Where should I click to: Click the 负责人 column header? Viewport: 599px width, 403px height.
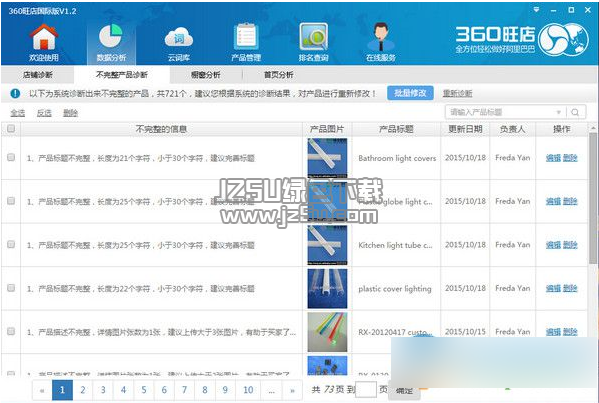(513, 129)
